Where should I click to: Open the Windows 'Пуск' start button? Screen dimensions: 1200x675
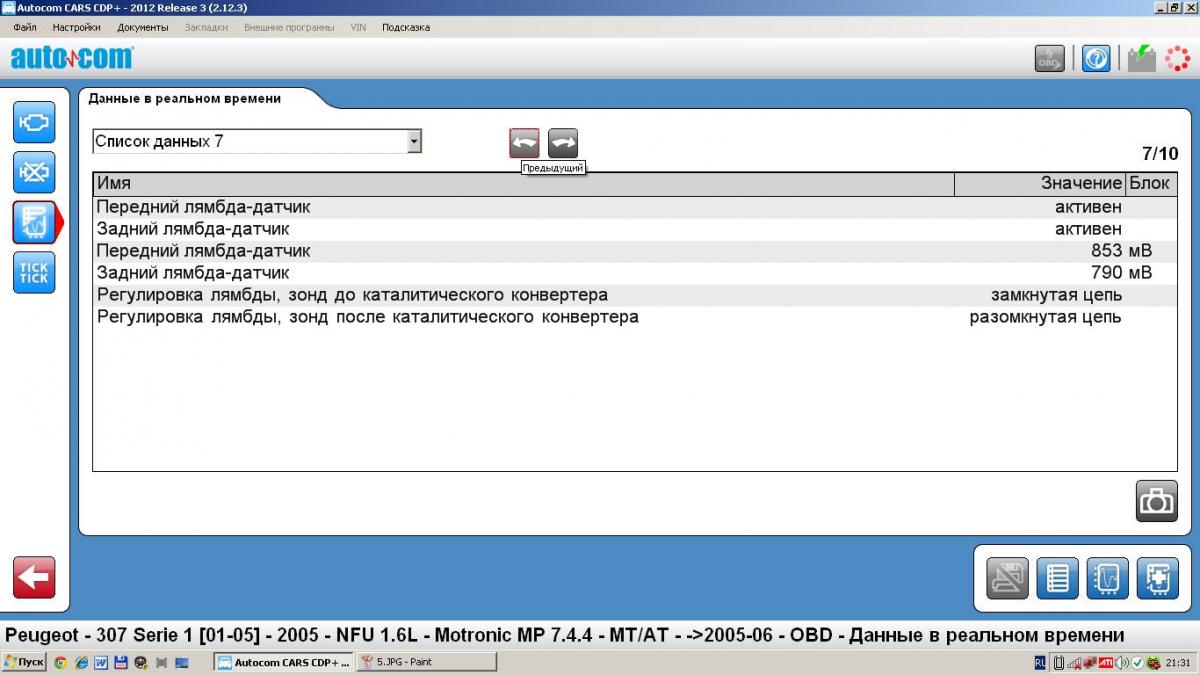[x=24, y=662]
